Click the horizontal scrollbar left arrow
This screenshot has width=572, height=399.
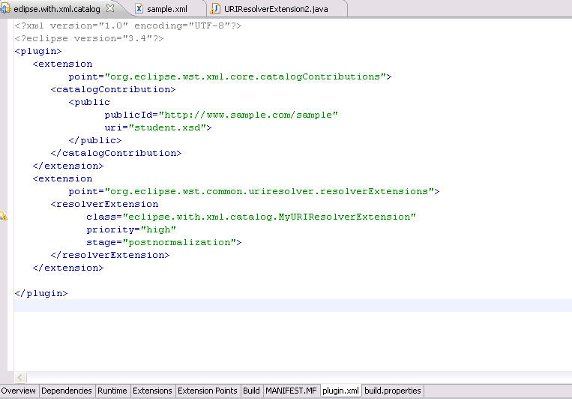pyautogui.click(x=20, y=377)
